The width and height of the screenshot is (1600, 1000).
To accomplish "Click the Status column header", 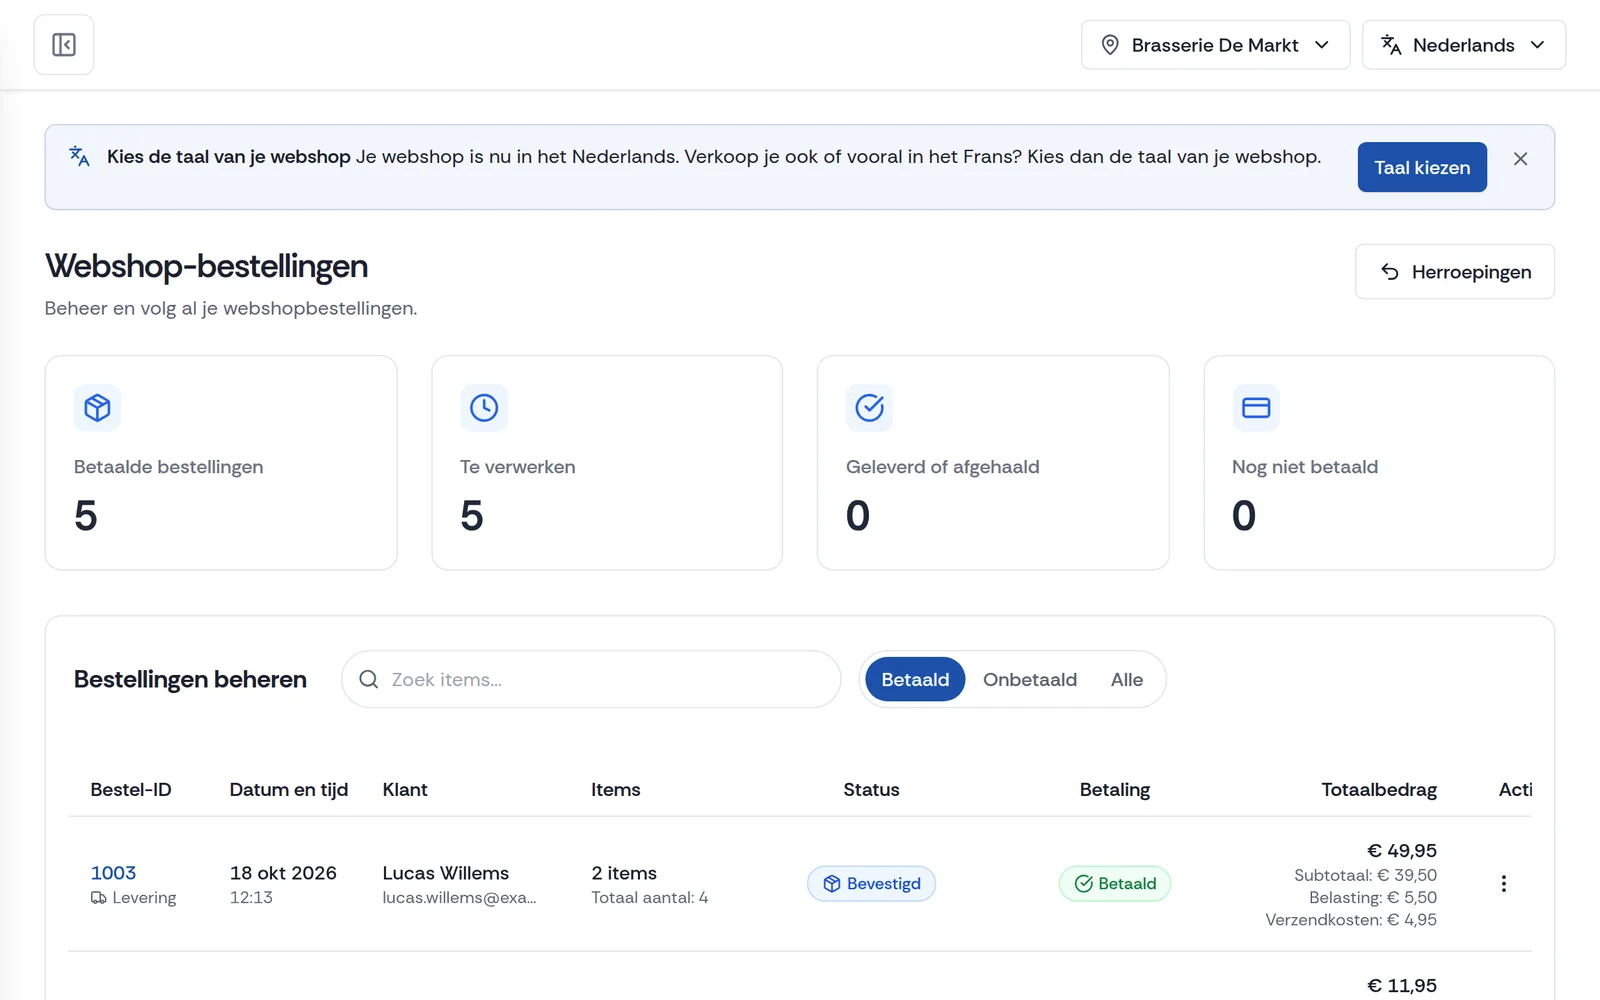I will [x=871, y=790].
